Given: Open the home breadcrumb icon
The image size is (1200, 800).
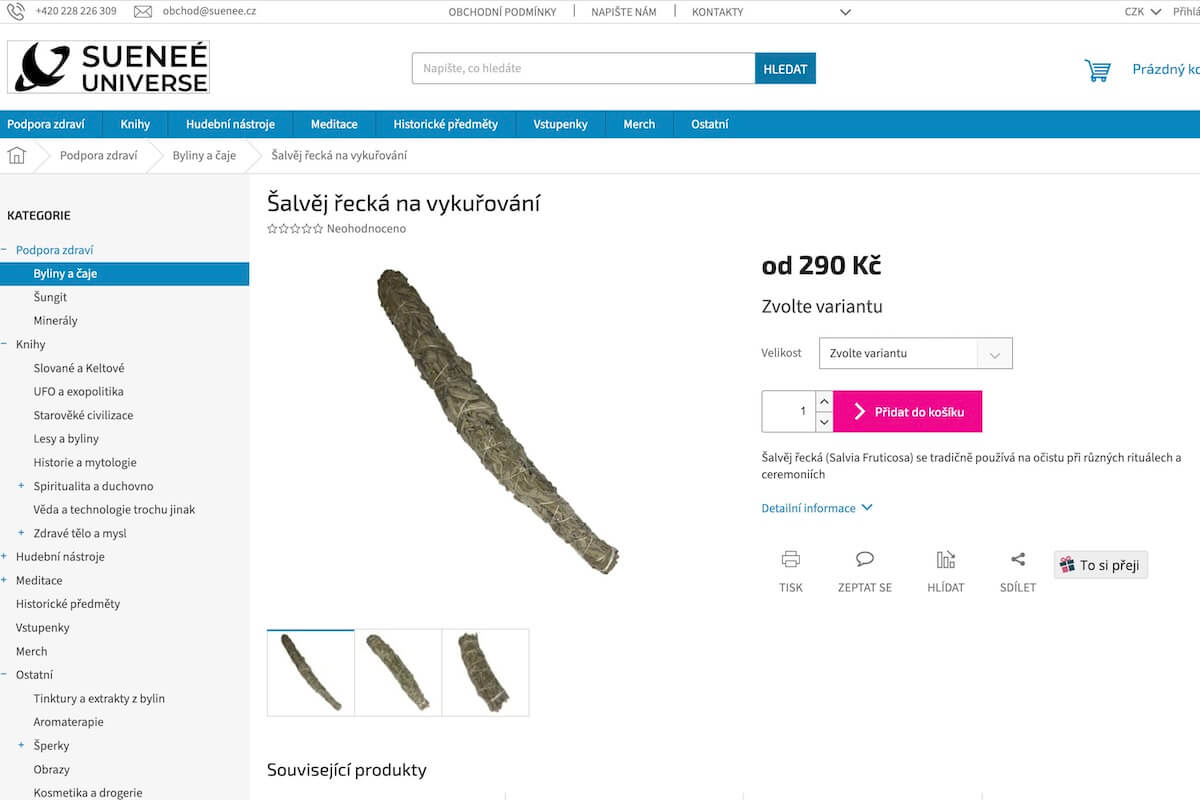Looking at the screenshot, I should tap(16, 155).
